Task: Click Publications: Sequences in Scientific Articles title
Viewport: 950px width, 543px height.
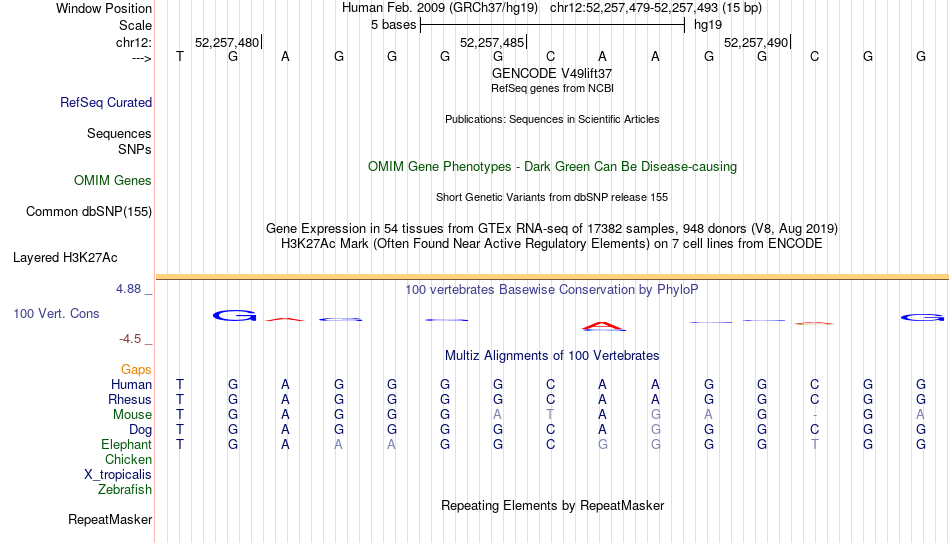Action: (552, 119)
